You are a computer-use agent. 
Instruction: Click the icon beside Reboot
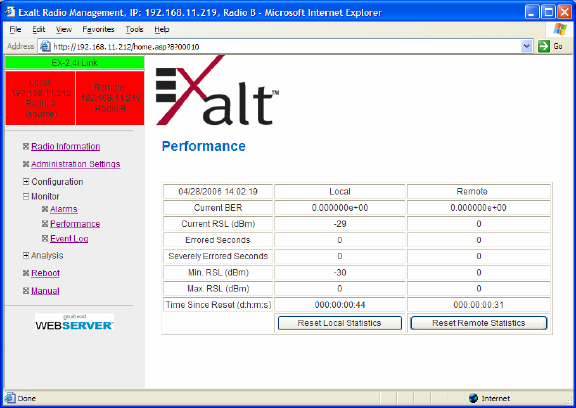[26, 273]
